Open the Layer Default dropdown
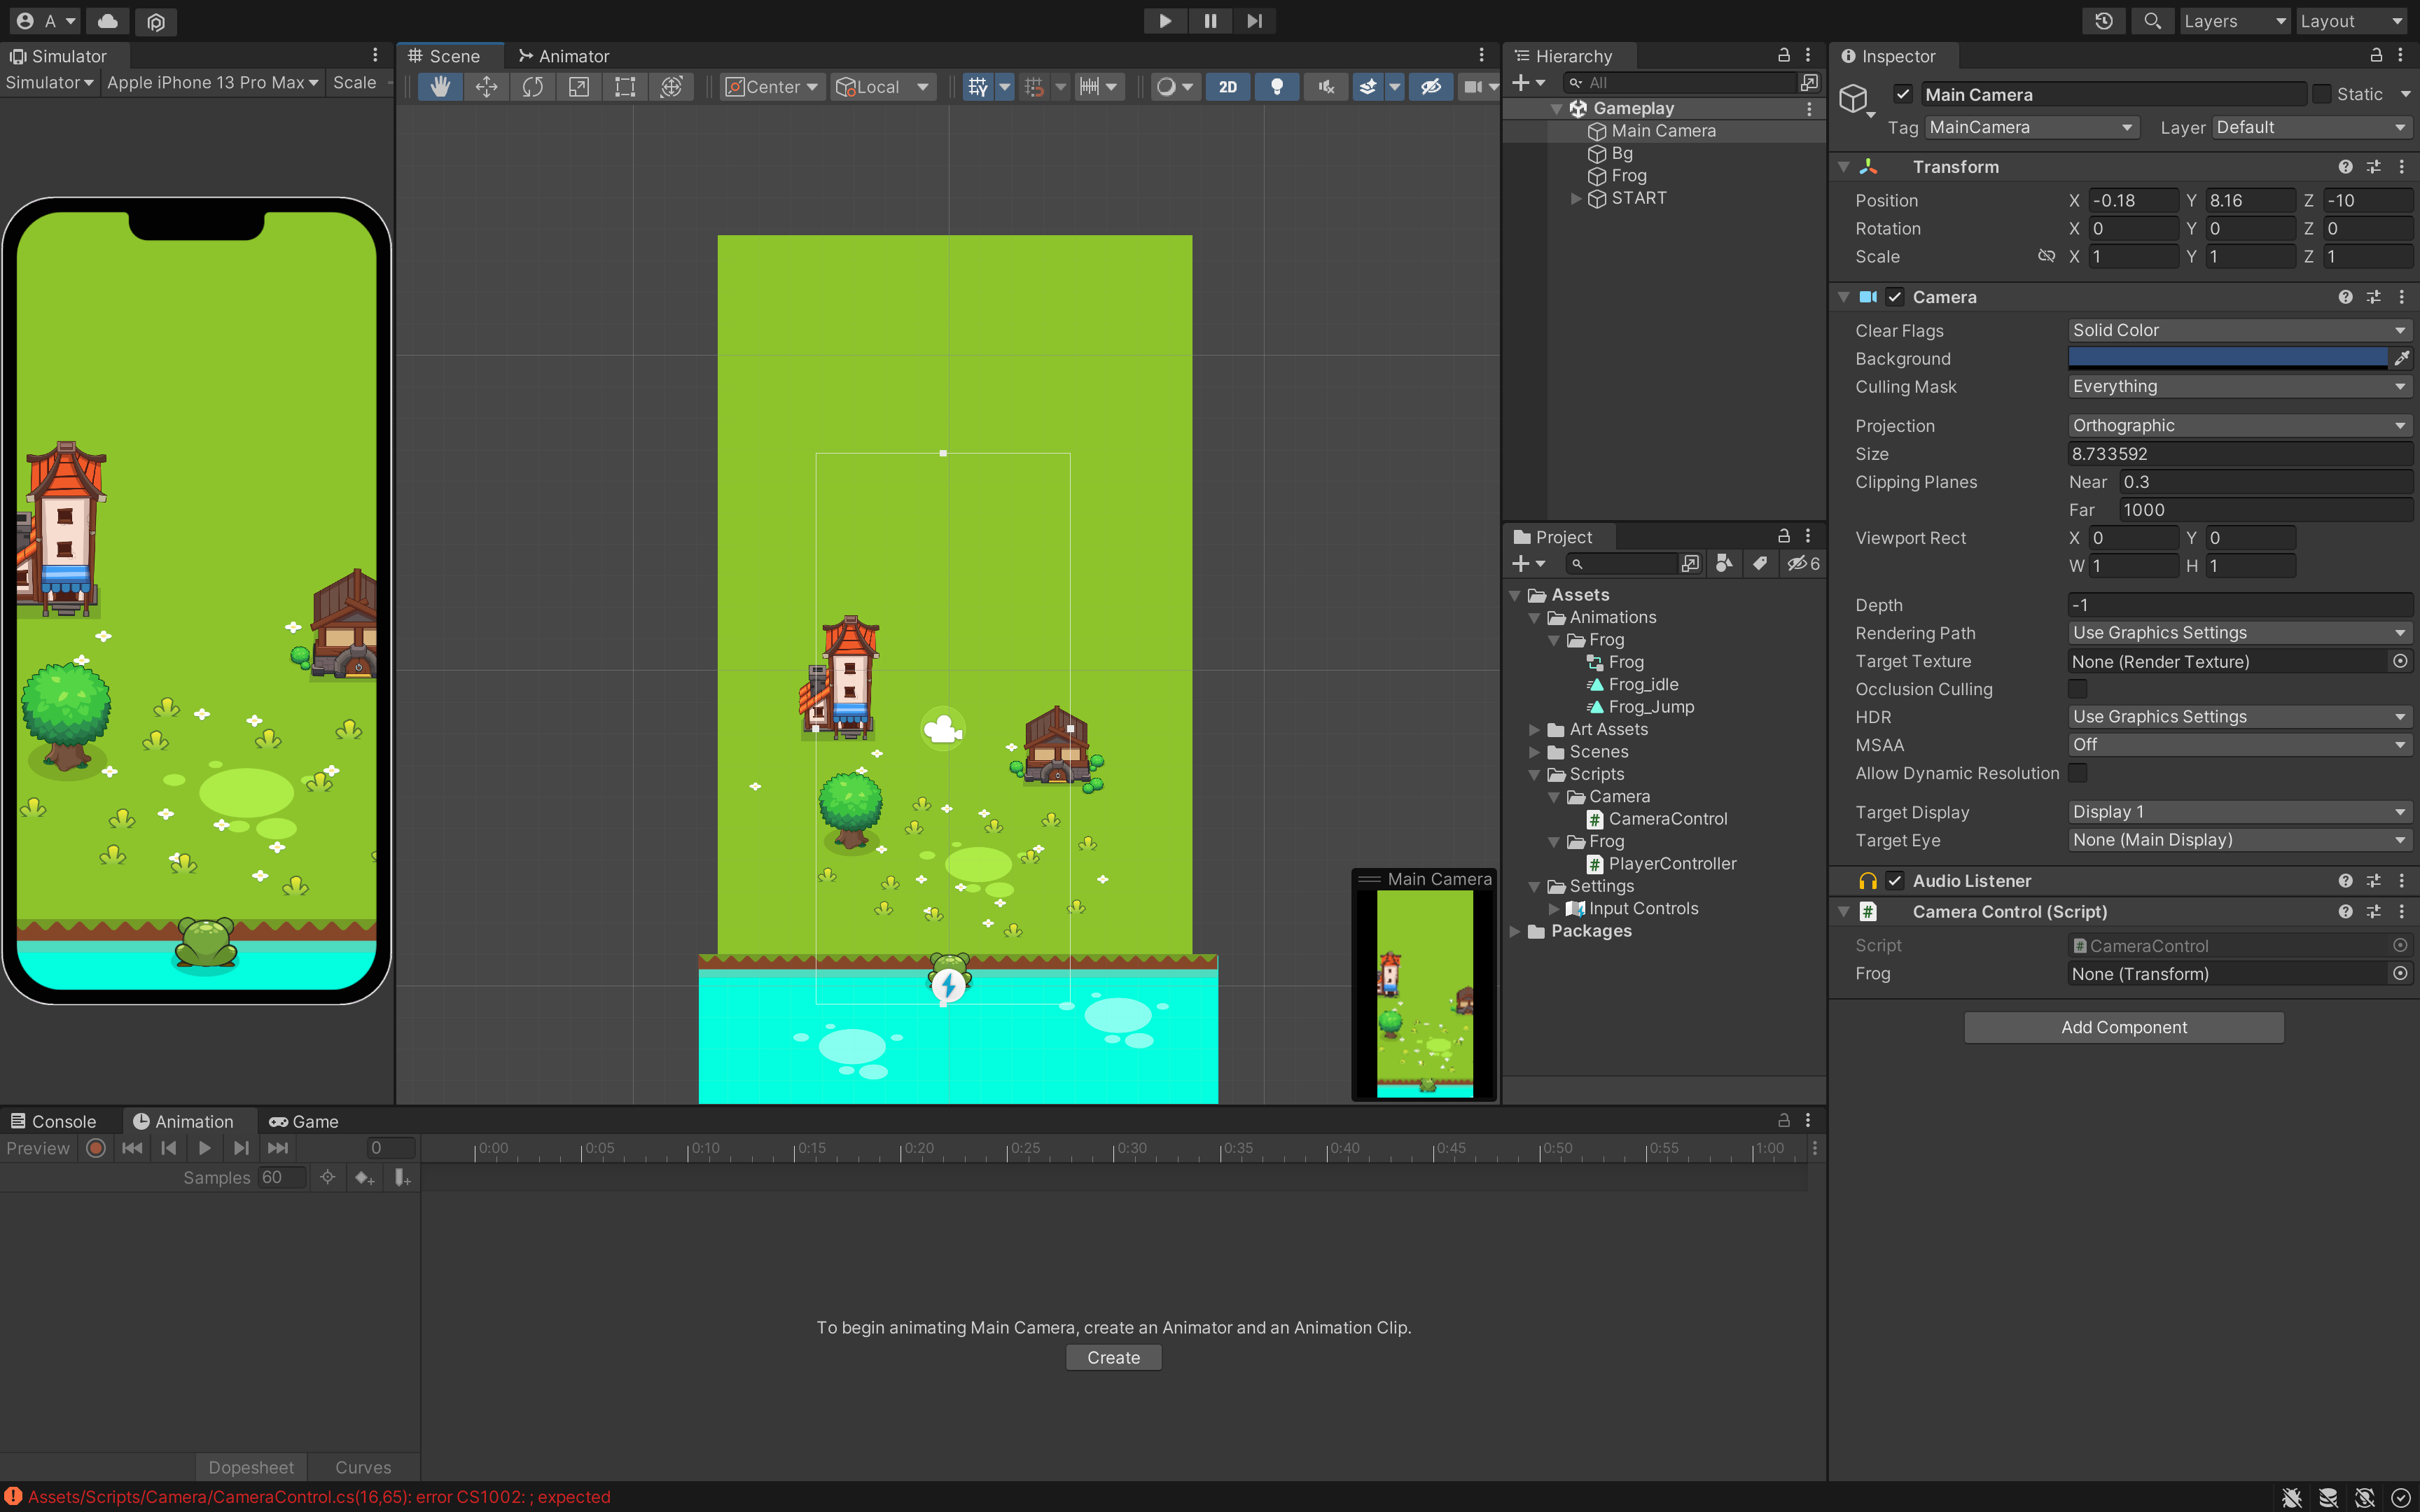This screenshot has width=2420, height=1512. (2311, 127)
